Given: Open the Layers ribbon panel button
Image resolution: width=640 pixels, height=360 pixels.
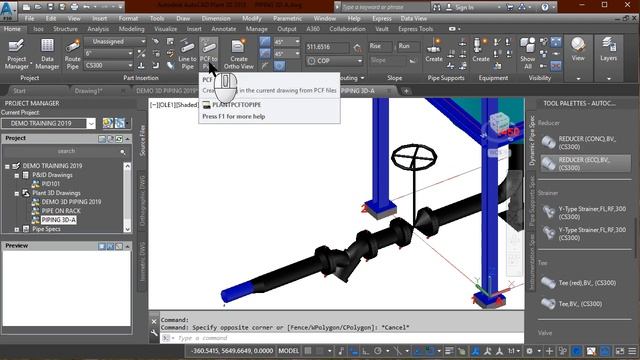Looking at the screenshot, I should 608,50.
